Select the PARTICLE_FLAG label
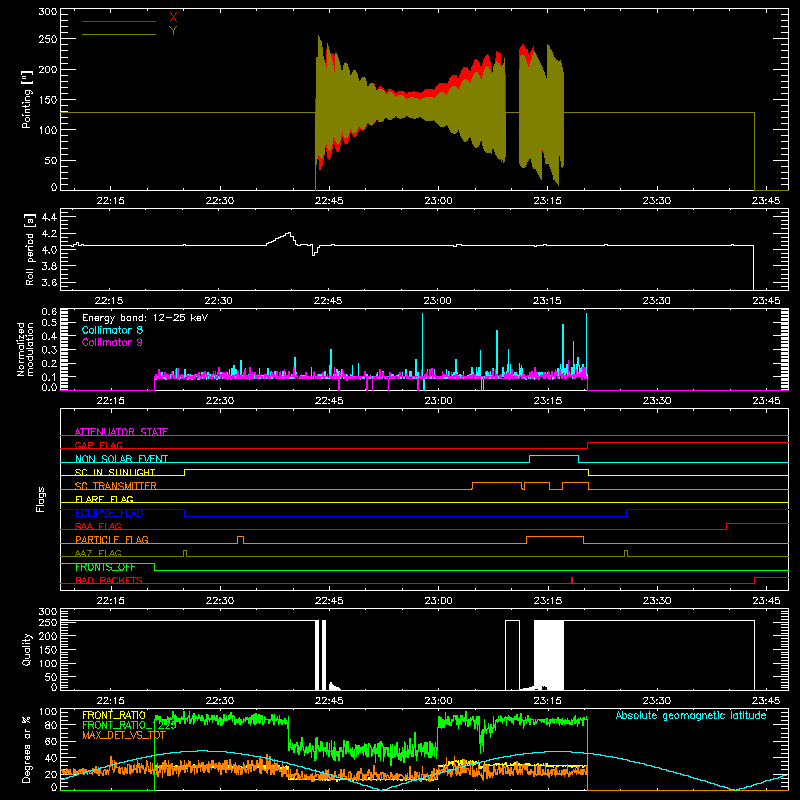 tap(112, 539)
